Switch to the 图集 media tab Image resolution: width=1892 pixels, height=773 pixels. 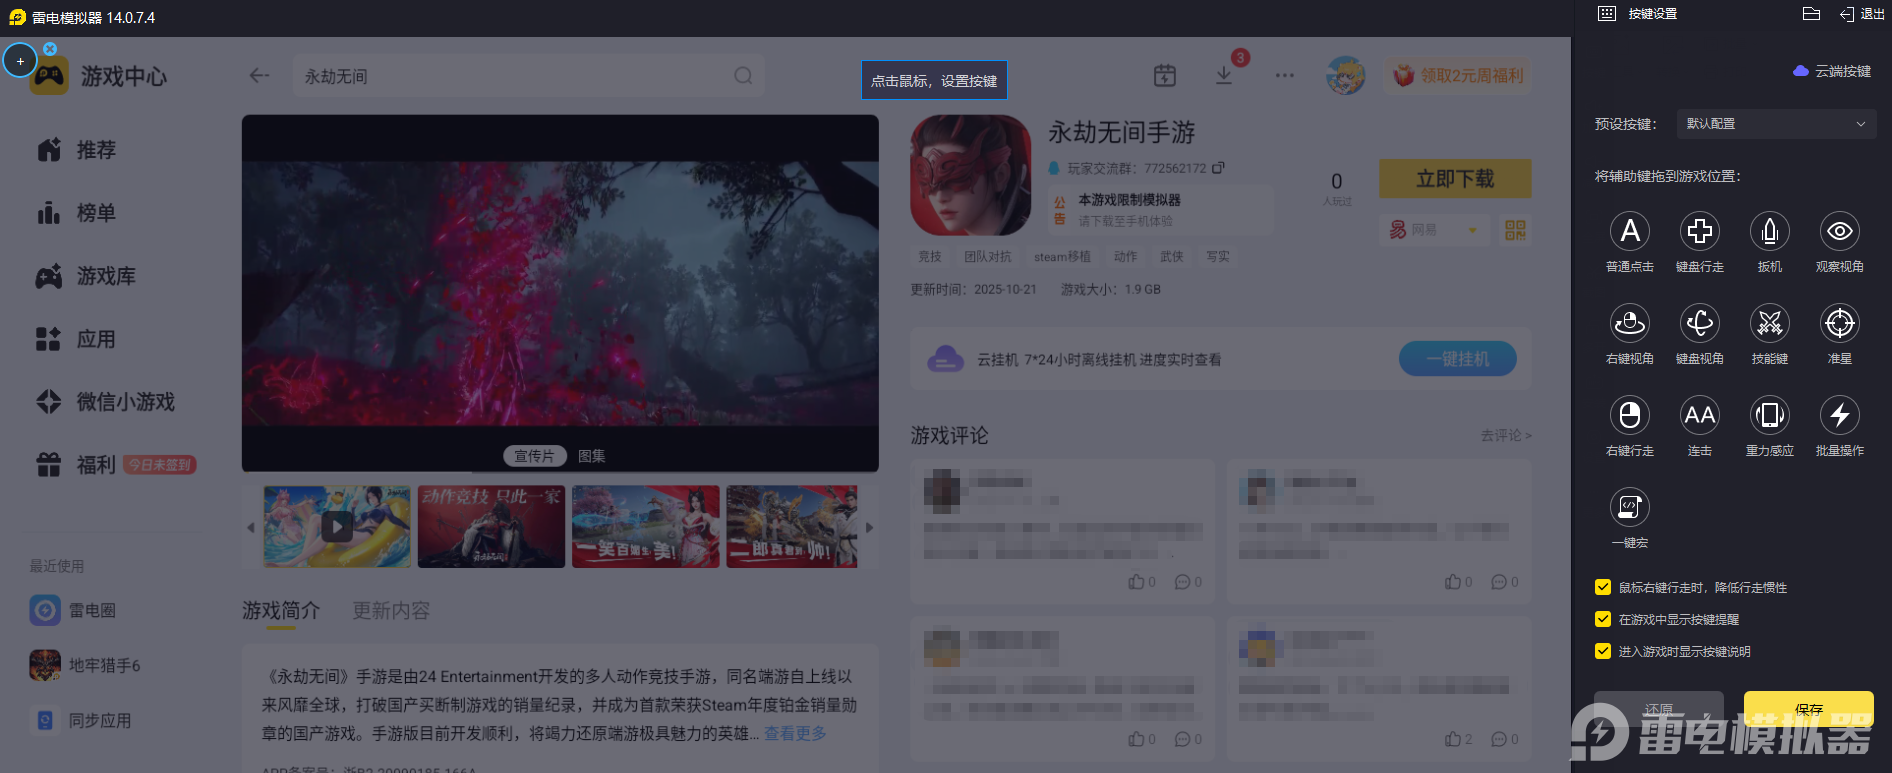coord(592,456)
